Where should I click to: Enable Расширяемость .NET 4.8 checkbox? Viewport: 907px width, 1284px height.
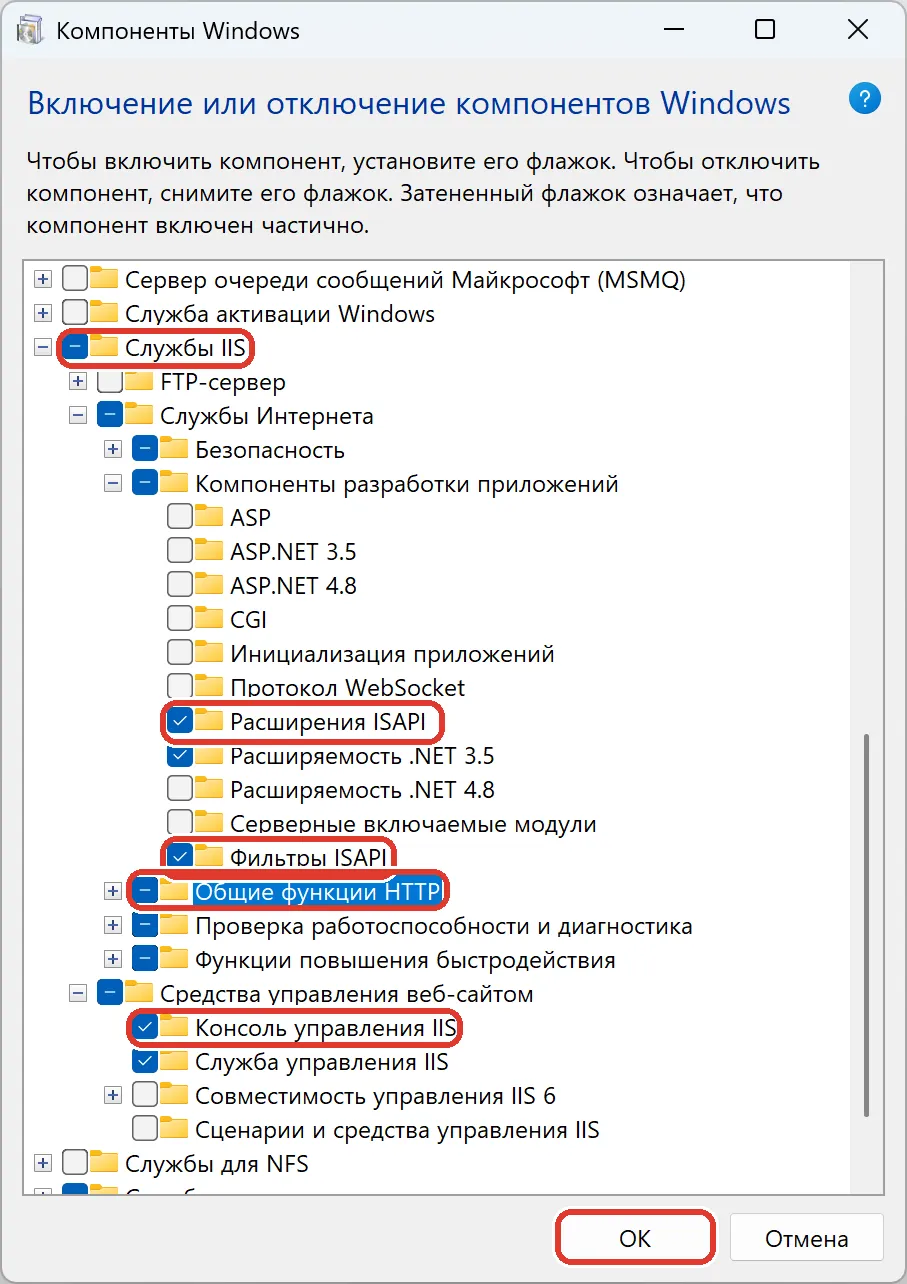(x=180, y=789)
